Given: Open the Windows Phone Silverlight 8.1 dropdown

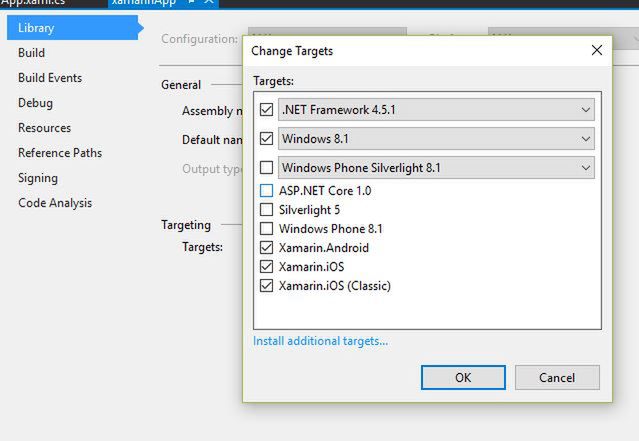Looking at the screenshot, I should click(436, 168).
